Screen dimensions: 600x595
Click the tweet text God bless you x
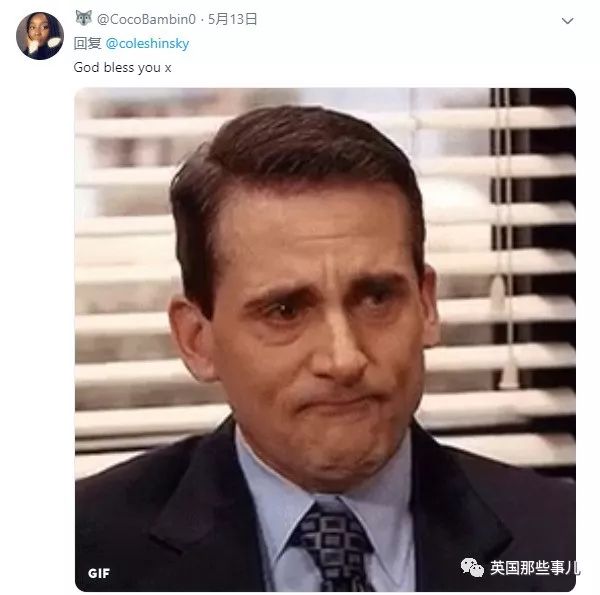pos(122,68)
